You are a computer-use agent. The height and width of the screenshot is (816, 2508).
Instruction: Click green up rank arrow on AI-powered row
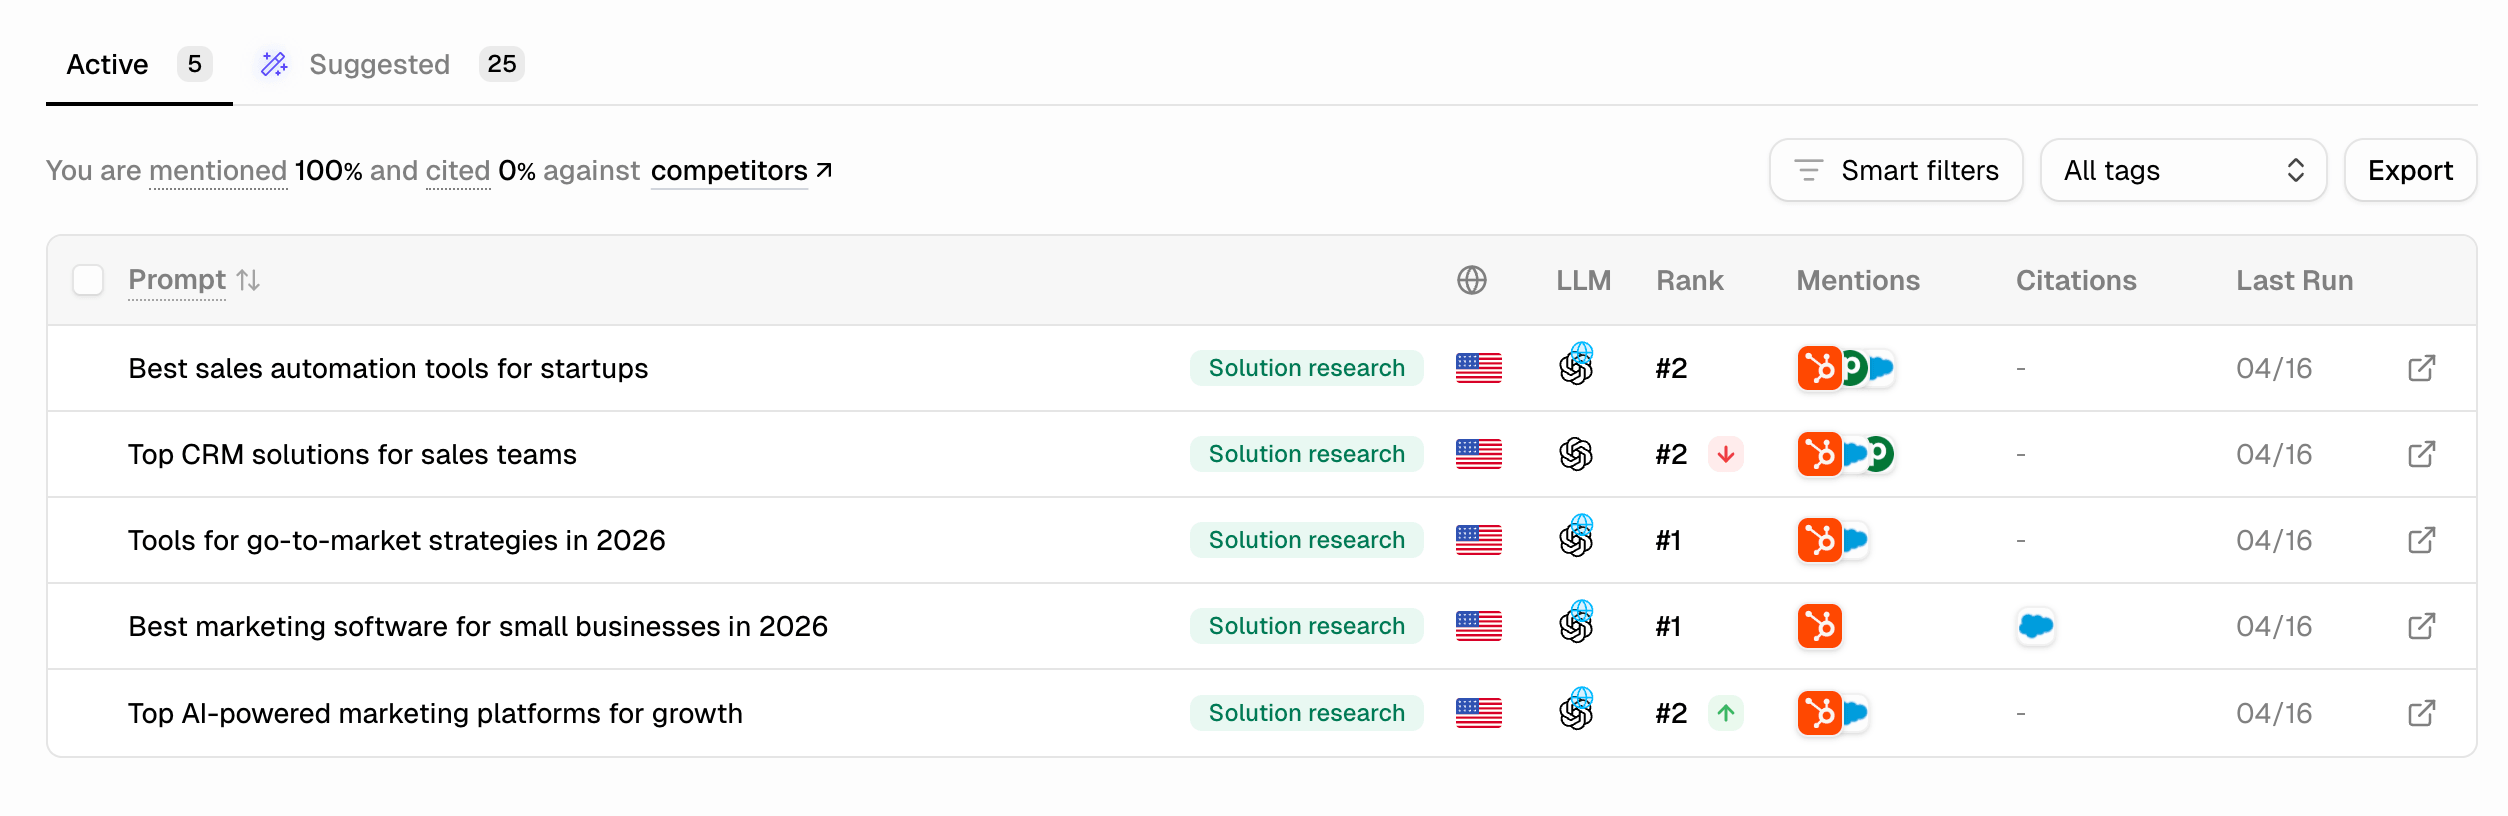point(1726,713)
